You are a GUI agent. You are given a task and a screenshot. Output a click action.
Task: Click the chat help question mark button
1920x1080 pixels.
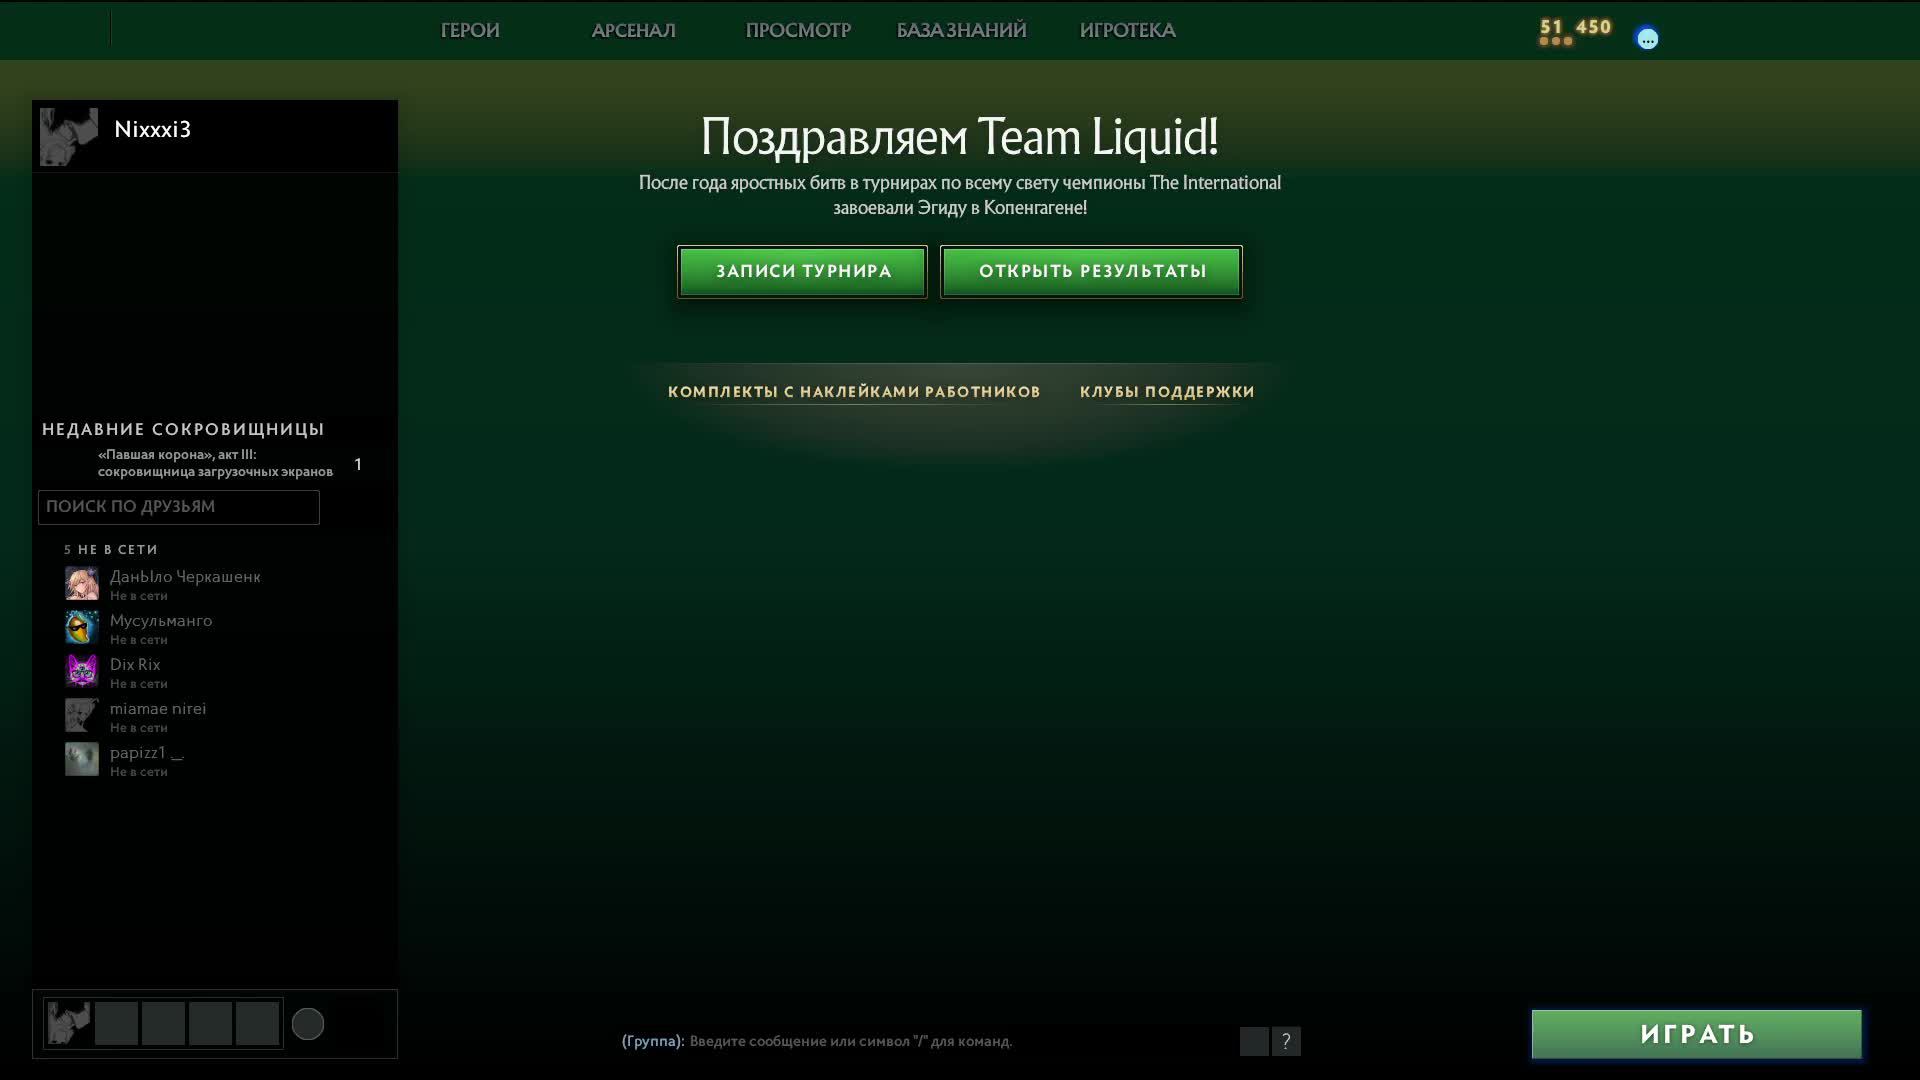pos(1286,1041)
